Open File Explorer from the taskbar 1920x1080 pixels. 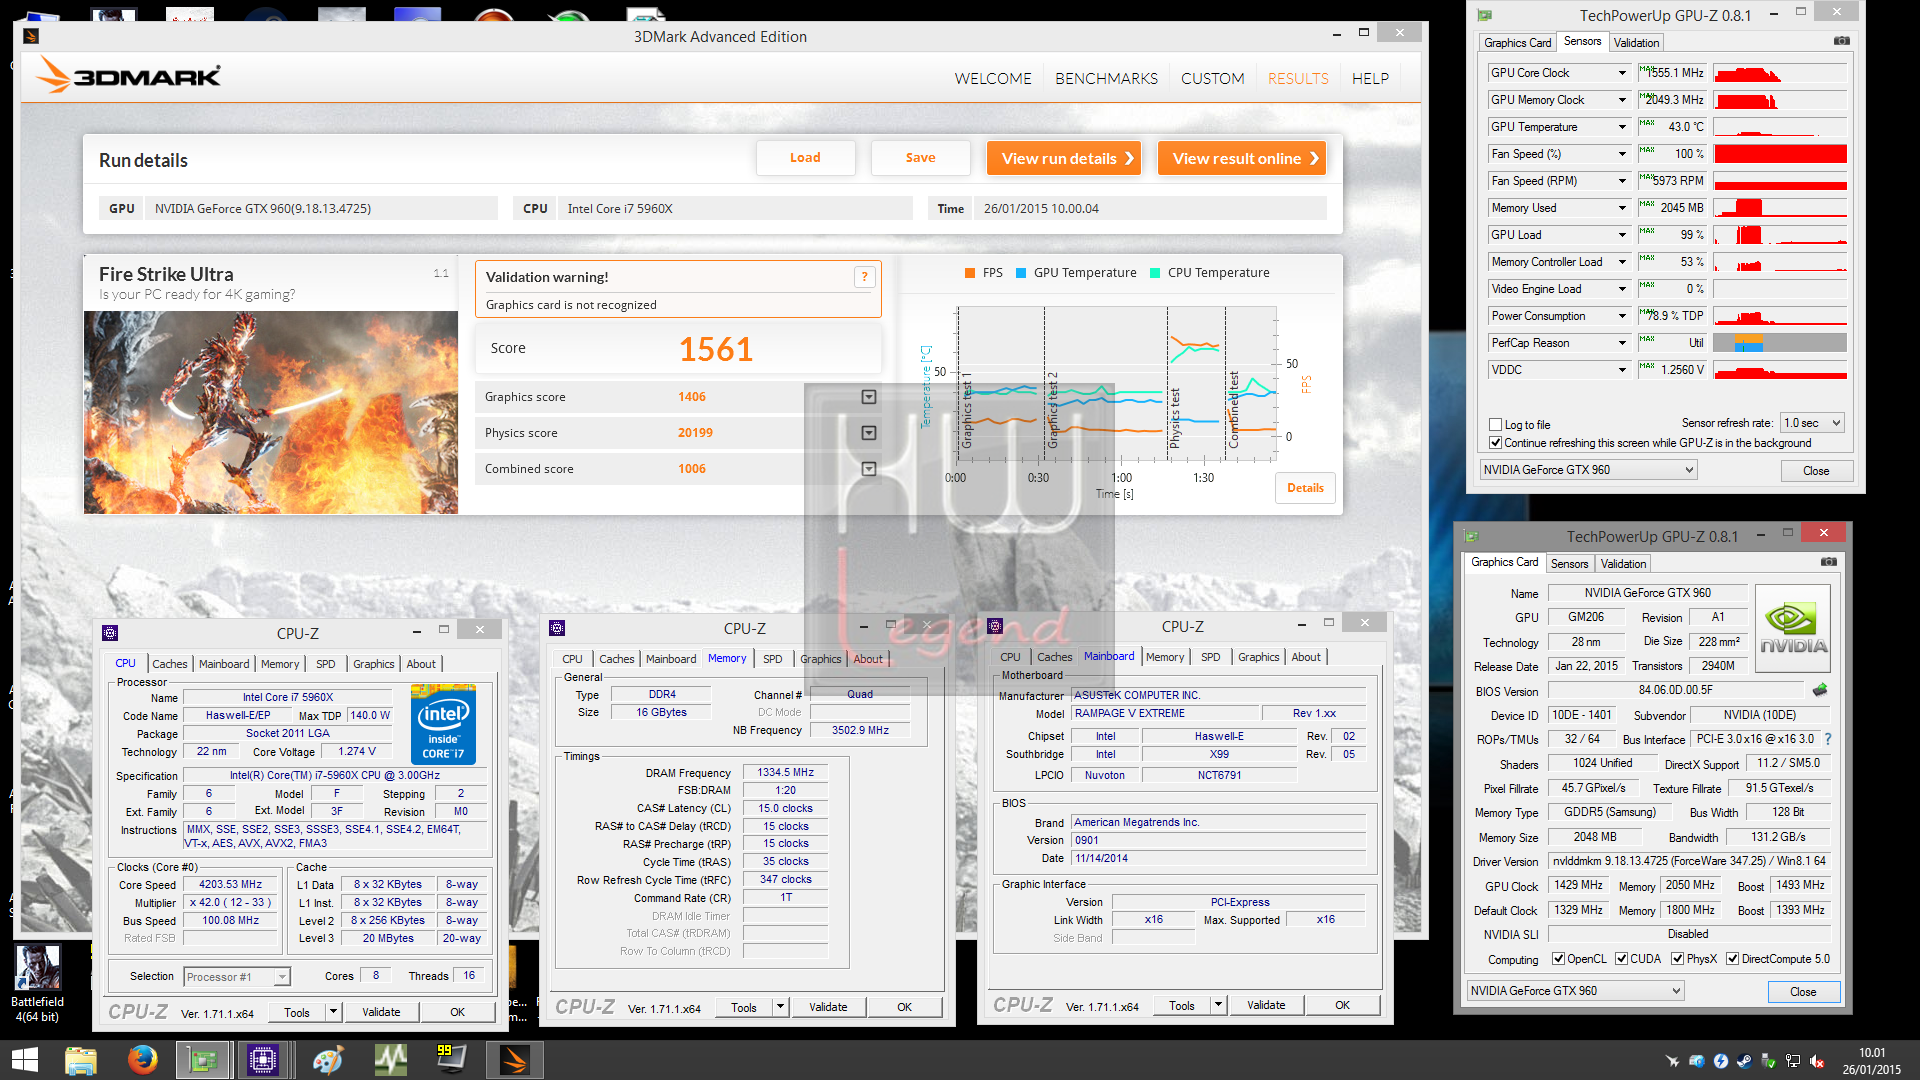click(x=81, y=1060)
